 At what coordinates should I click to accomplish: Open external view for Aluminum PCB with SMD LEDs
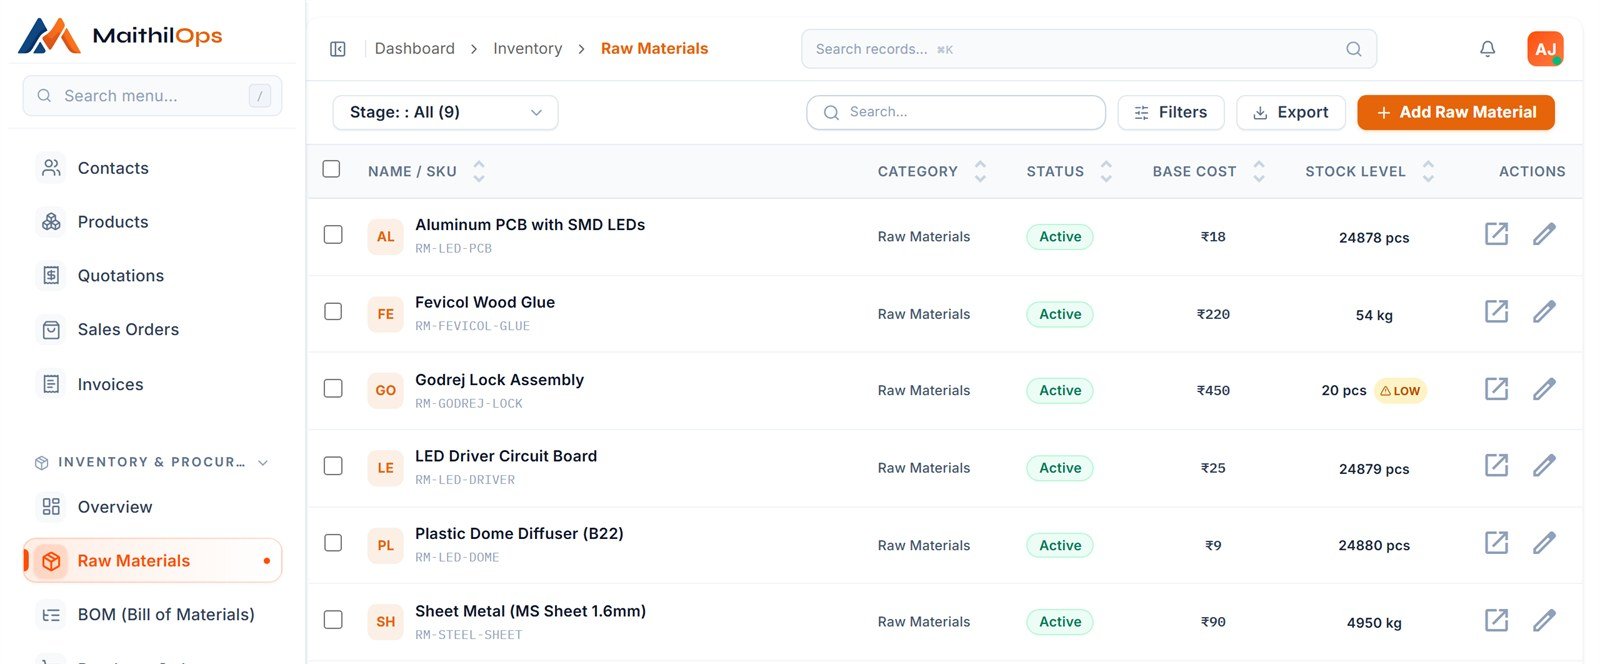point(1496,234)
